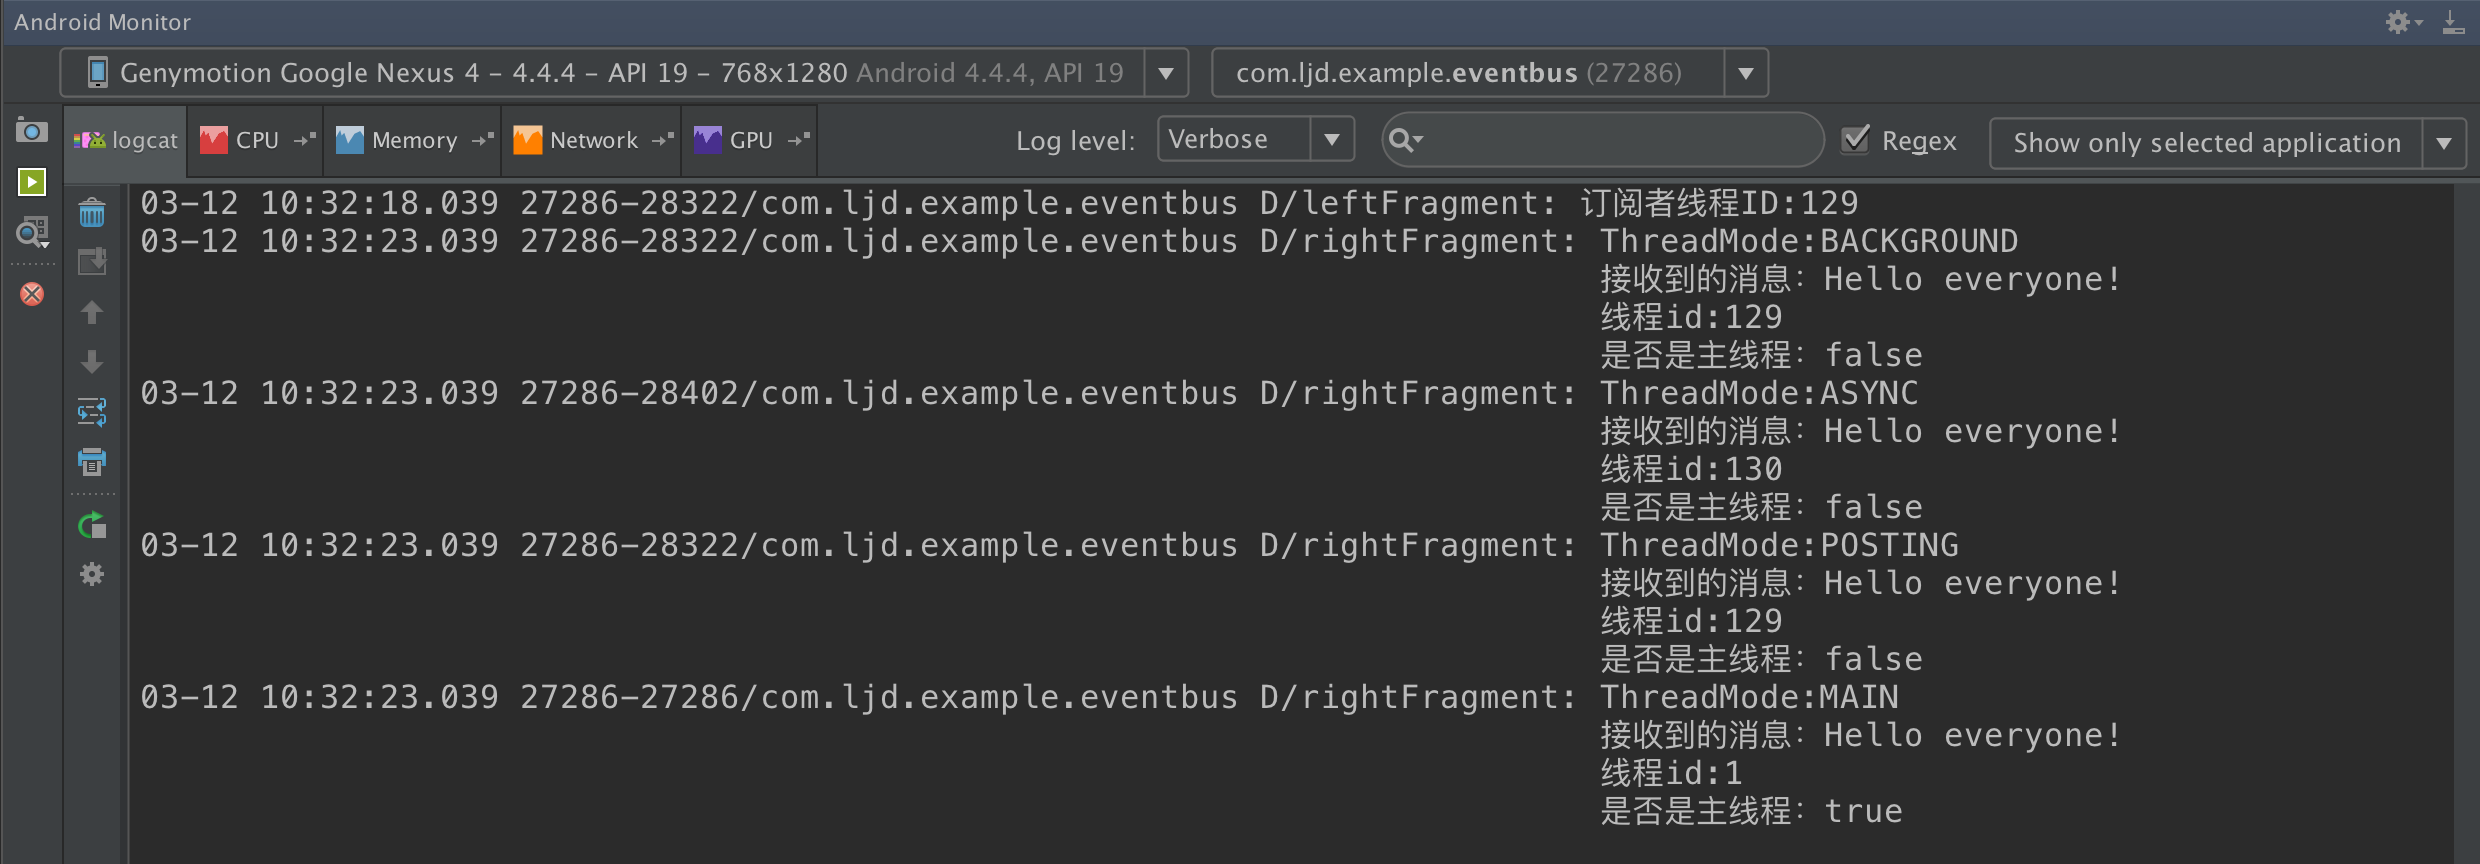Detach the Memory tab with pin icon

(483, 140)
